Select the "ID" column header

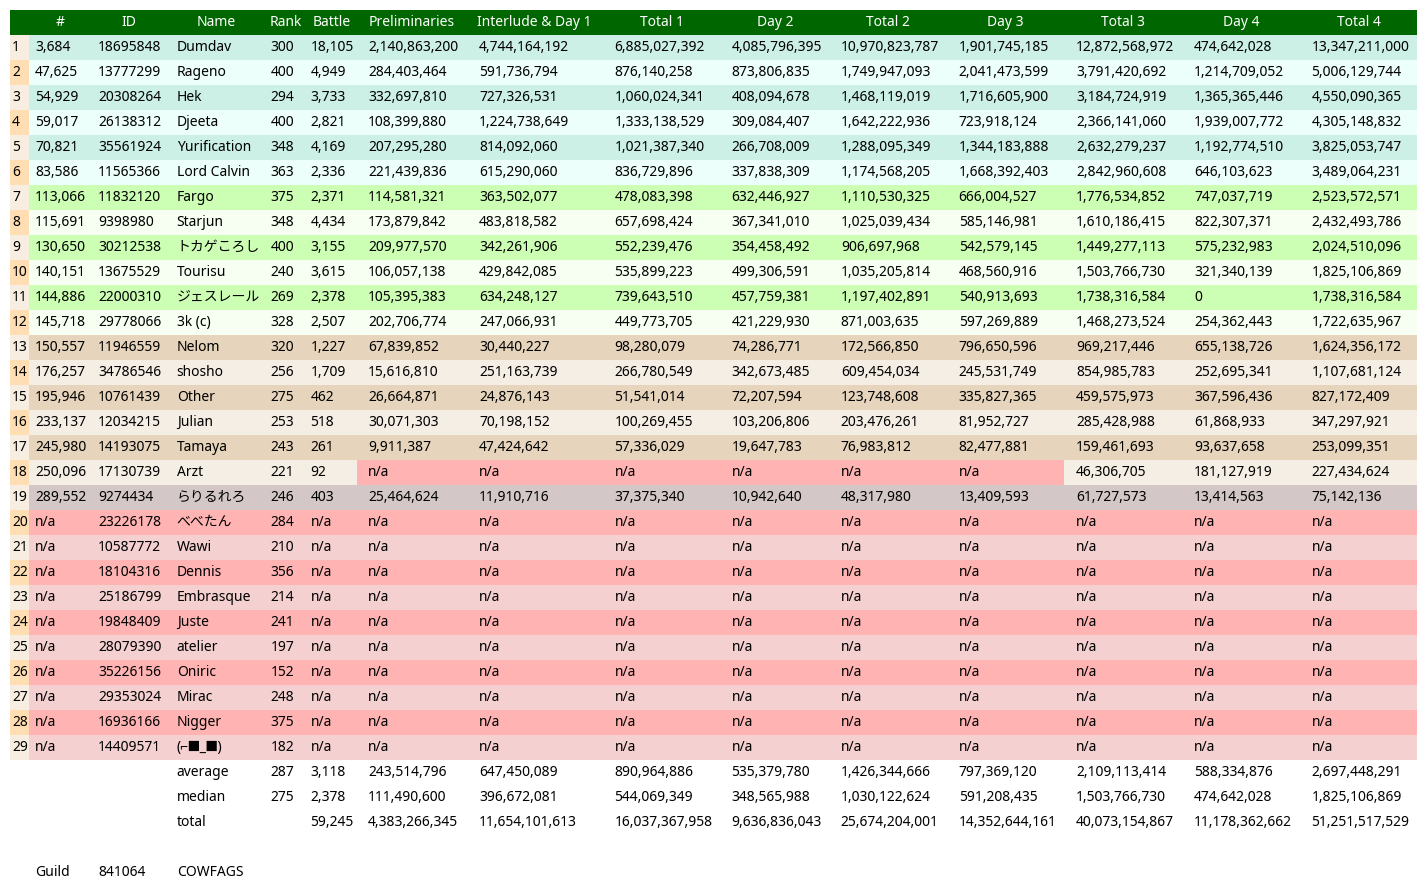coord(128,21)
